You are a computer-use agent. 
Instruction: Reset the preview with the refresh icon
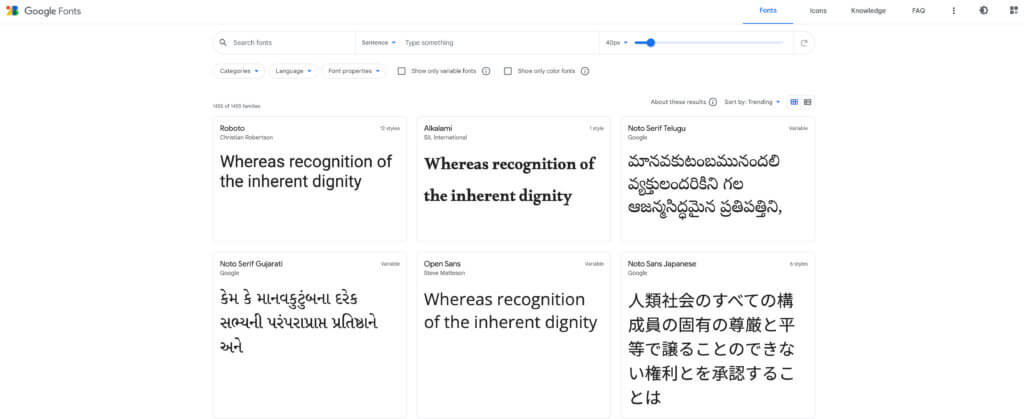pos(803,43)
